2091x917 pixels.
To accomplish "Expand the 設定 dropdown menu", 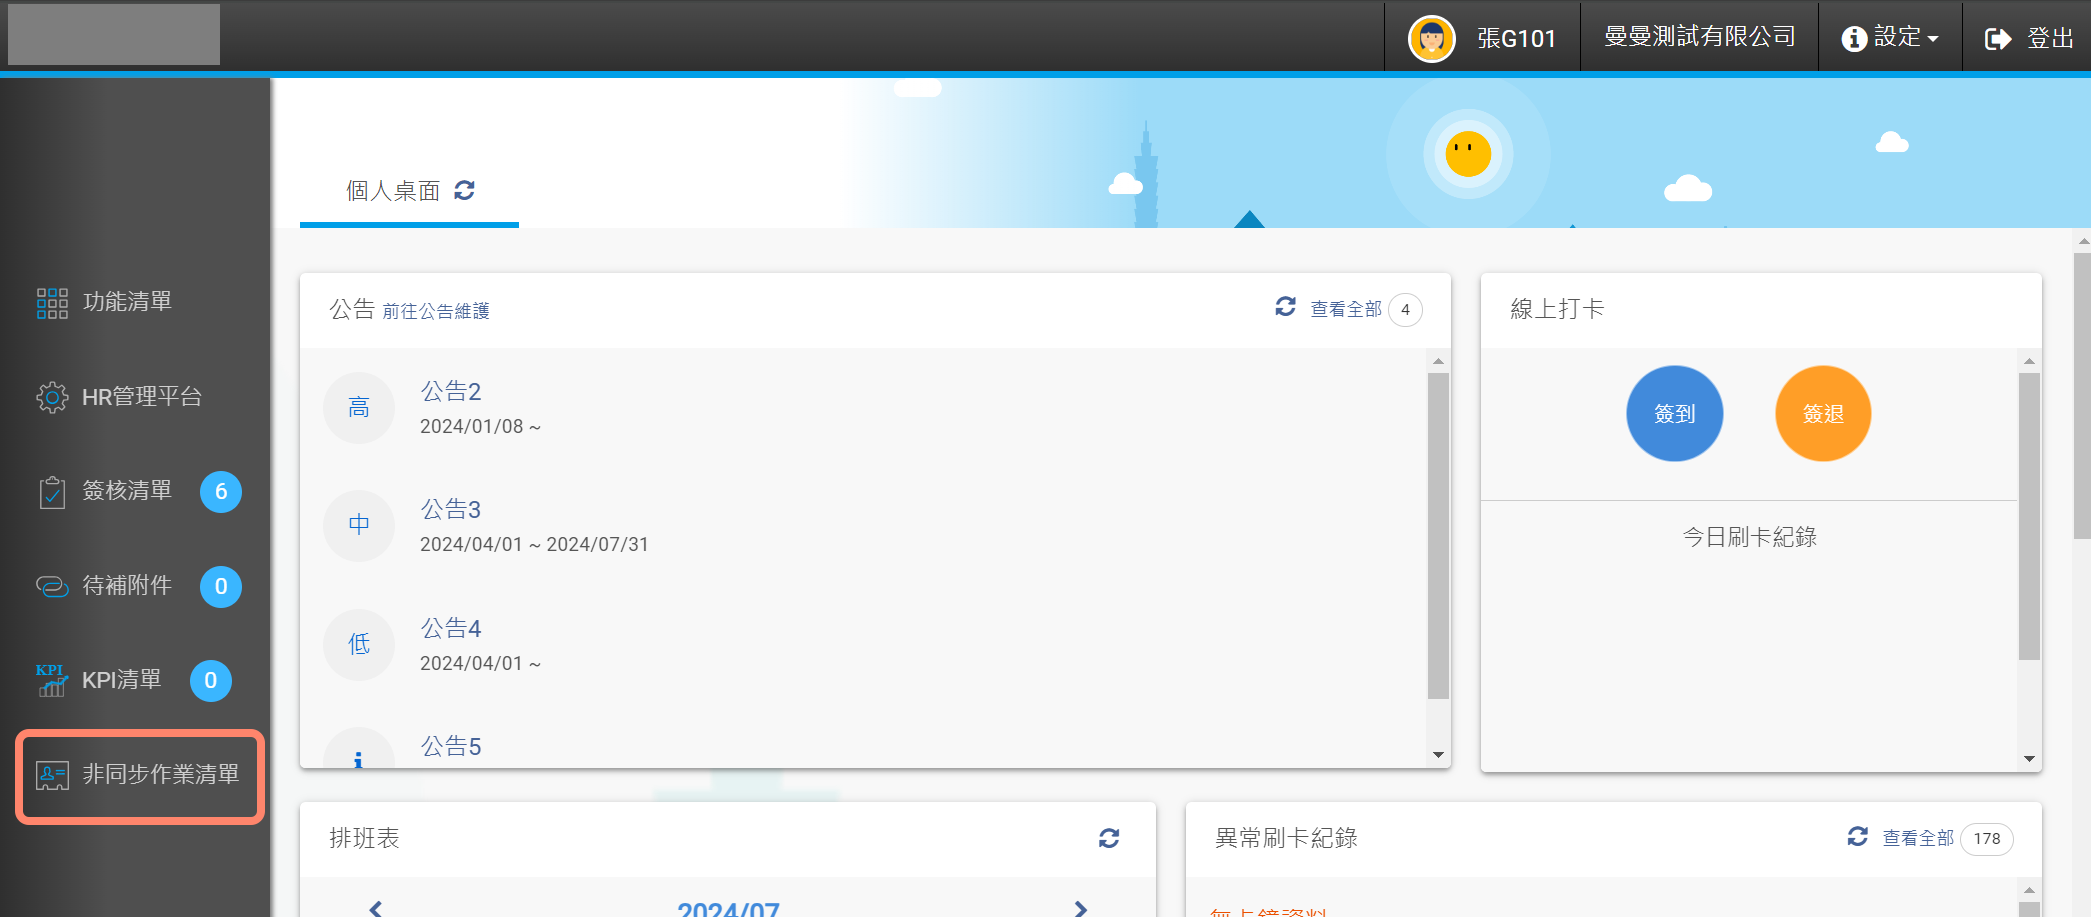I will point(1890,38).
